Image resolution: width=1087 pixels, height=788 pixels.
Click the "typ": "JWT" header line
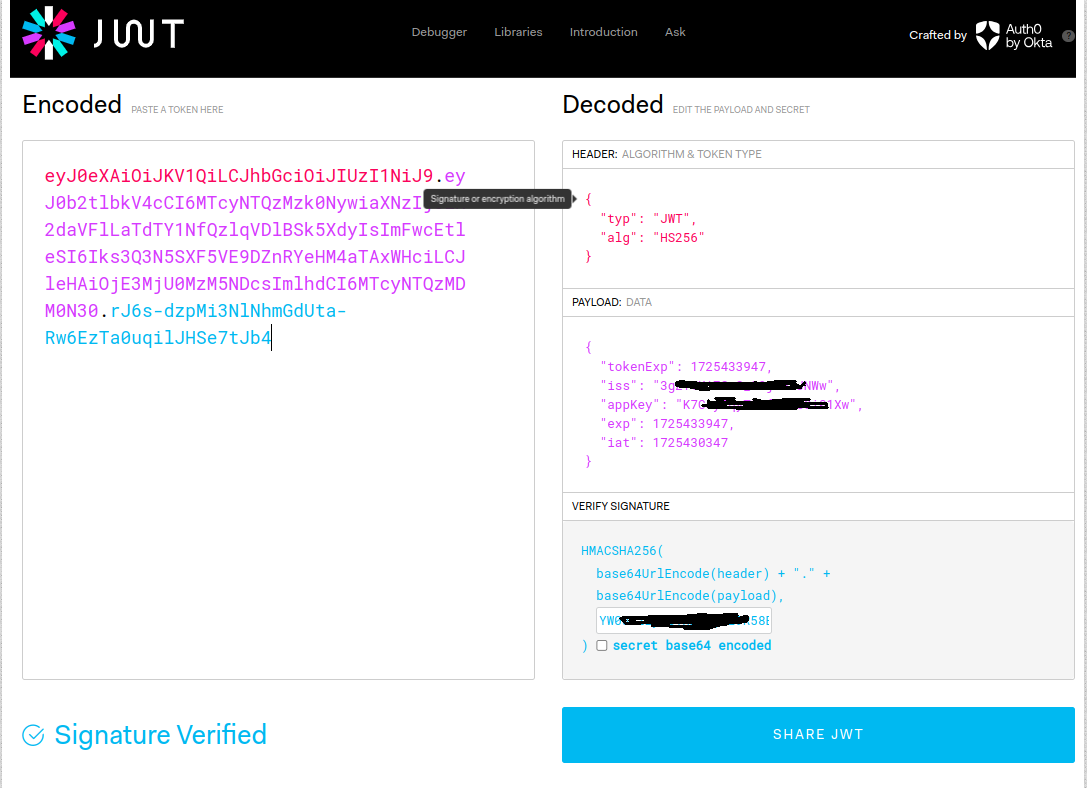coord(648,219)
